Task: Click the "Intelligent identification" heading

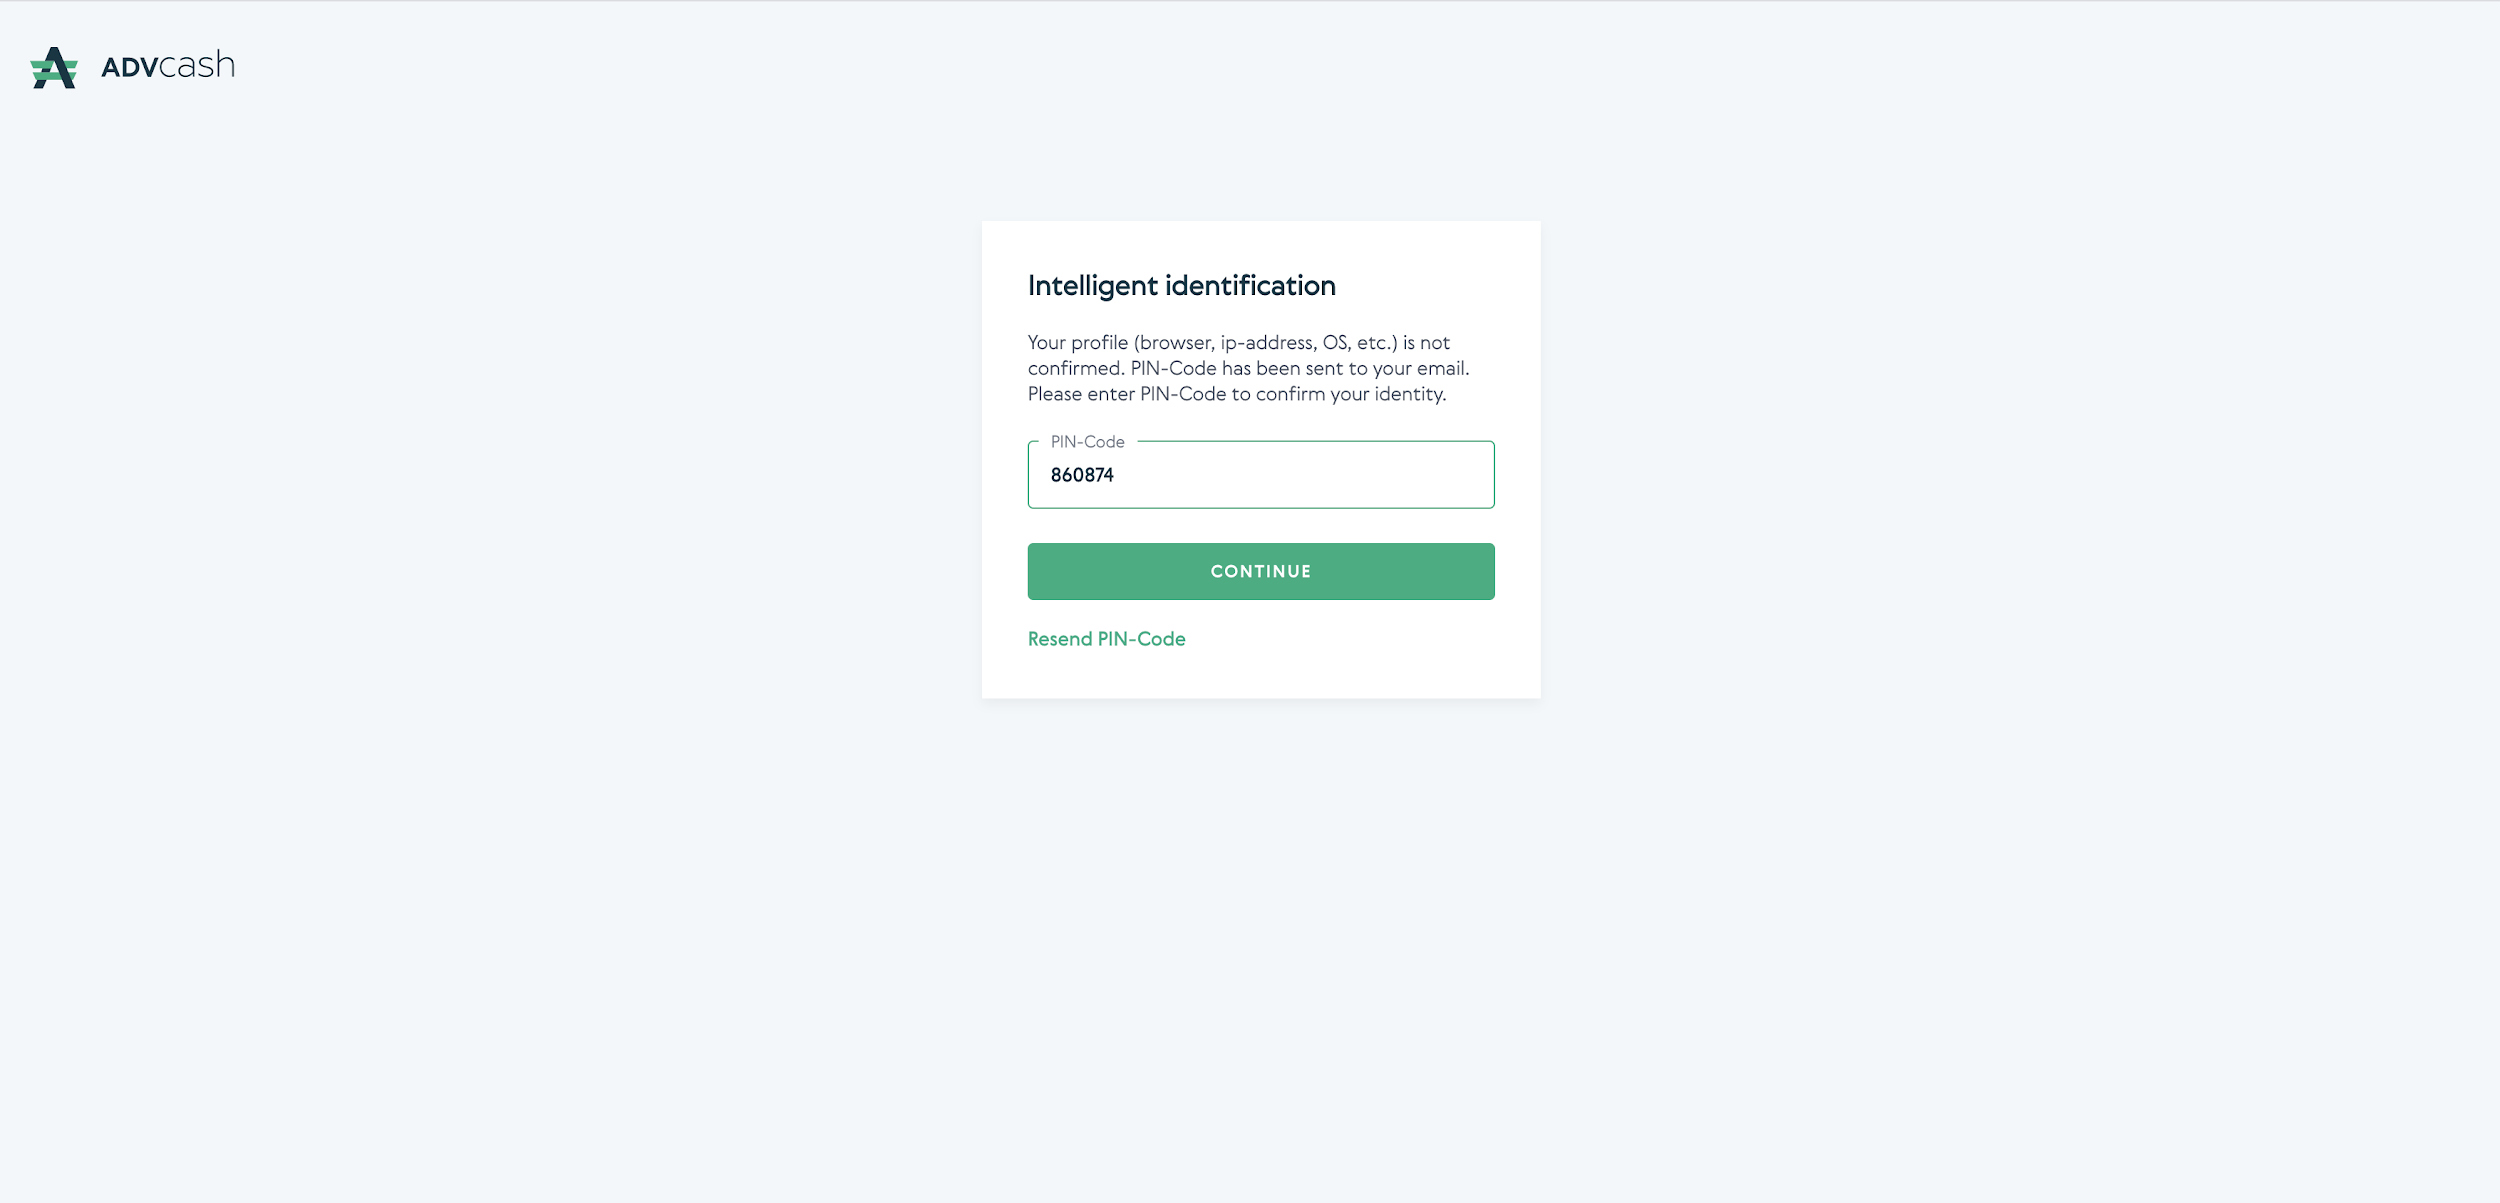Action: tap(1181, 286)
